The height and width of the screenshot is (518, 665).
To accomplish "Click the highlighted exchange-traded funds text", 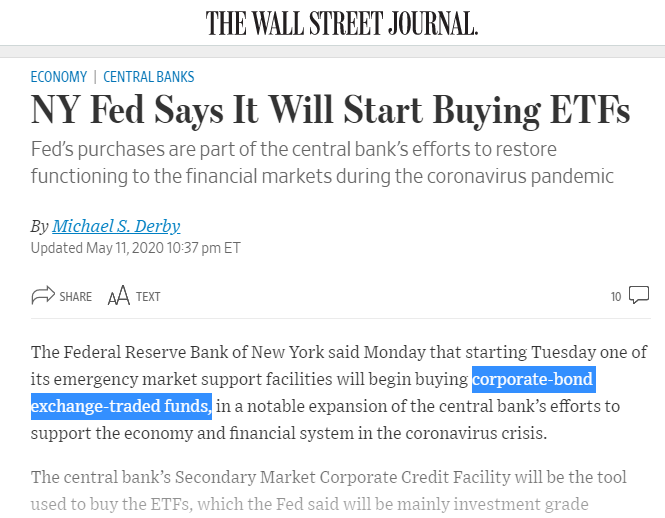I will click(121, 406).
